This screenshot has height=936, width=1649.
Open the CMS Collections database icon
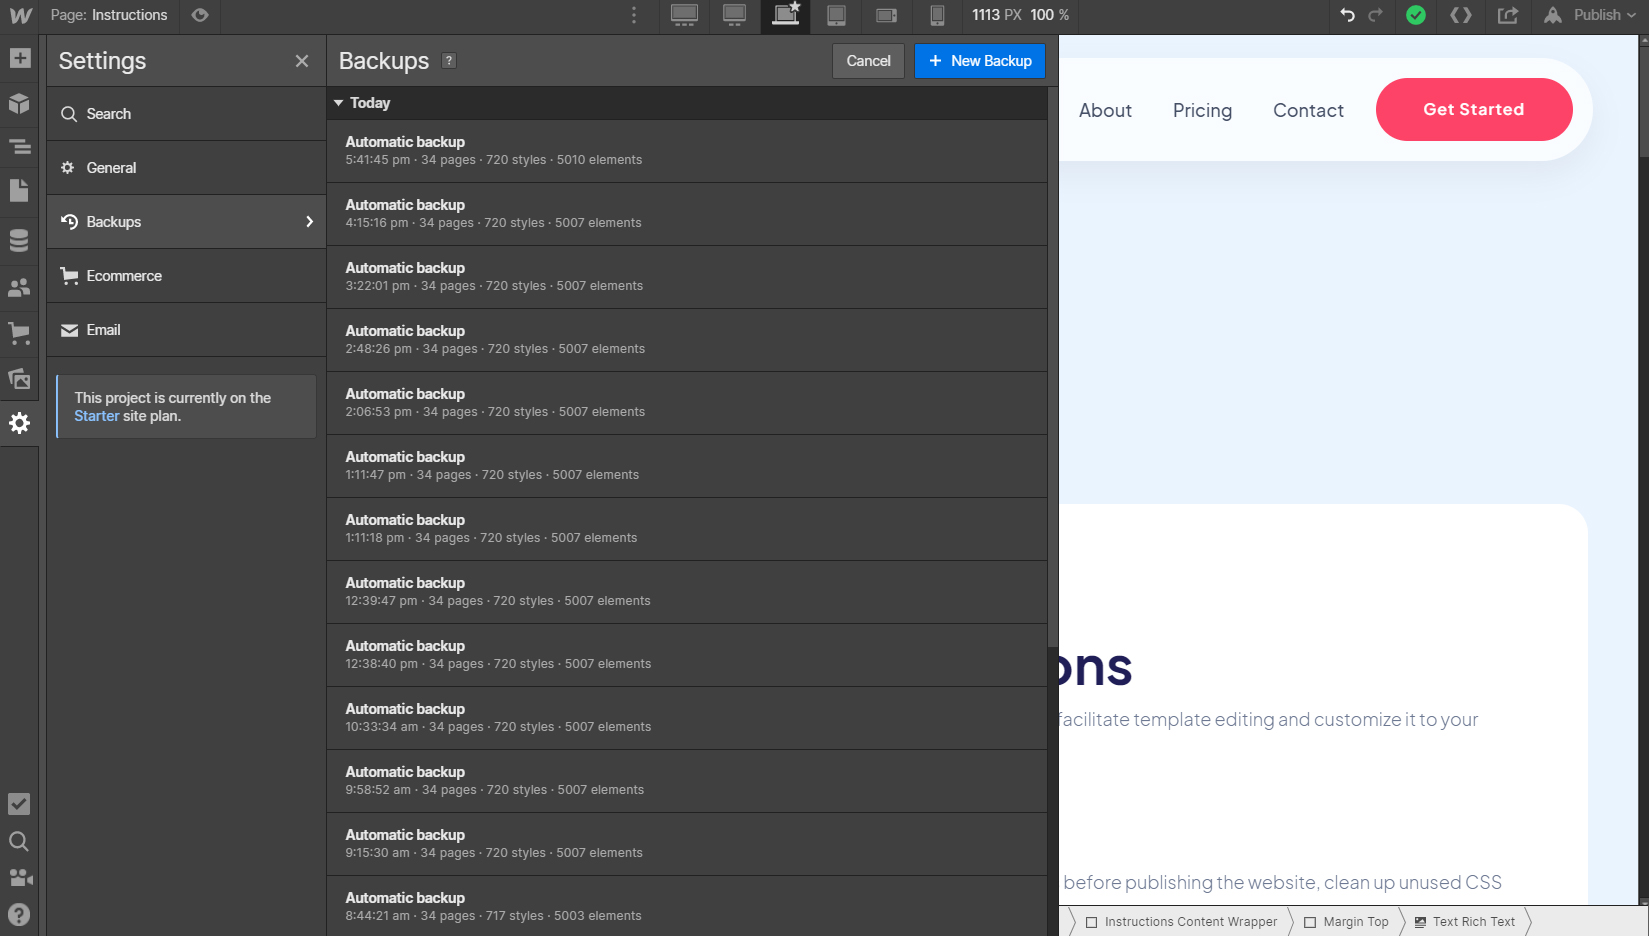pos(19,241)
